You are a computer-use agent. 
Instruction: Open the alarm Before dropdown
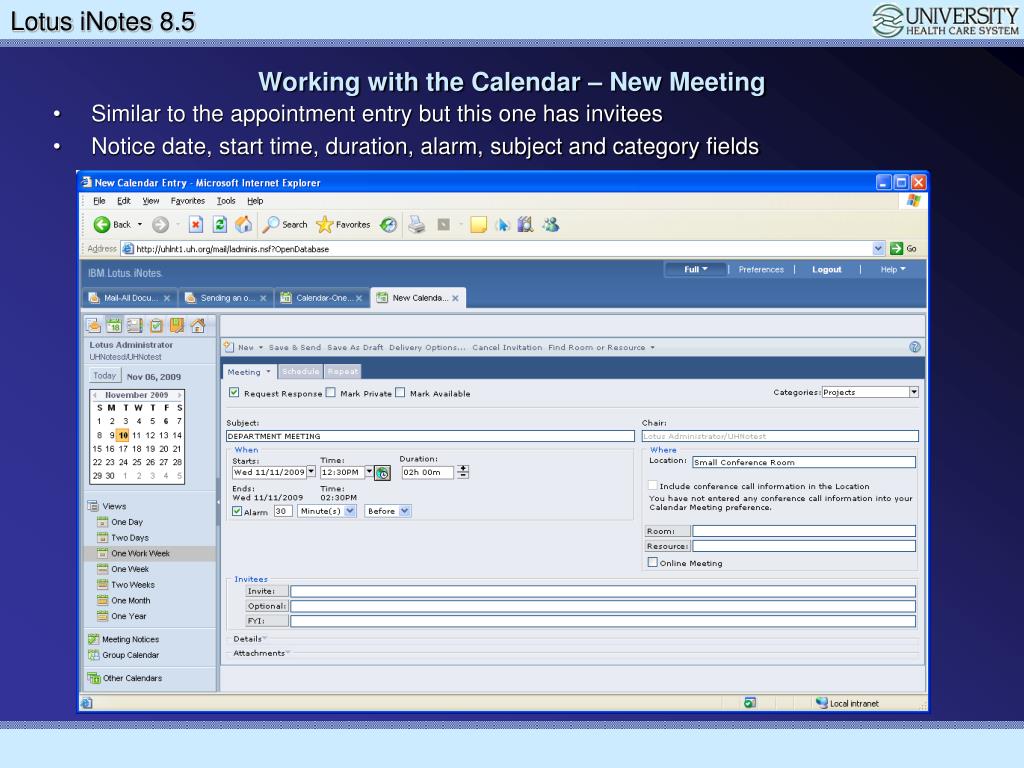[405, 511]
